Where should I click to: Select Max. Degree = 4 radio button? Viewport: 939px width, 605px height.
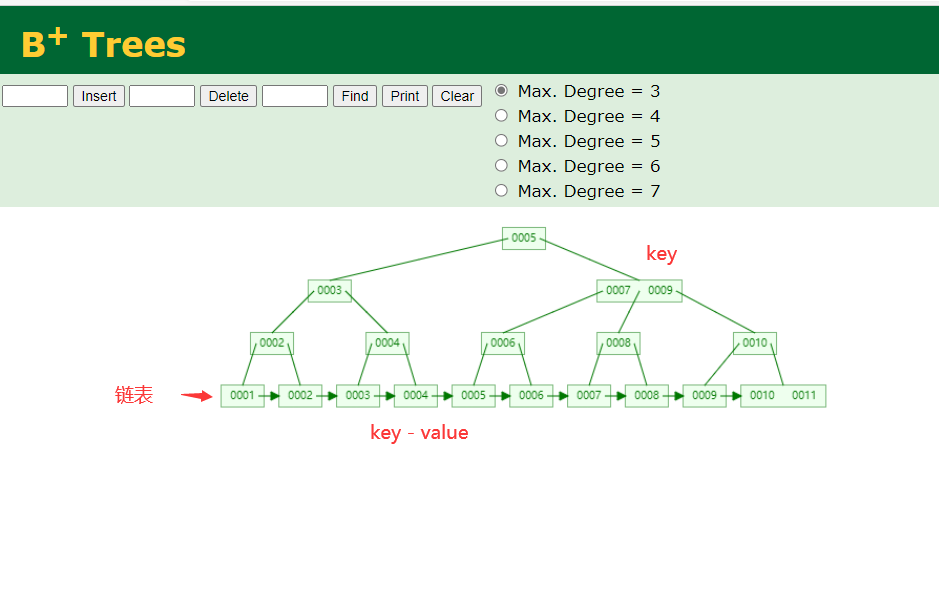point(501,116)
